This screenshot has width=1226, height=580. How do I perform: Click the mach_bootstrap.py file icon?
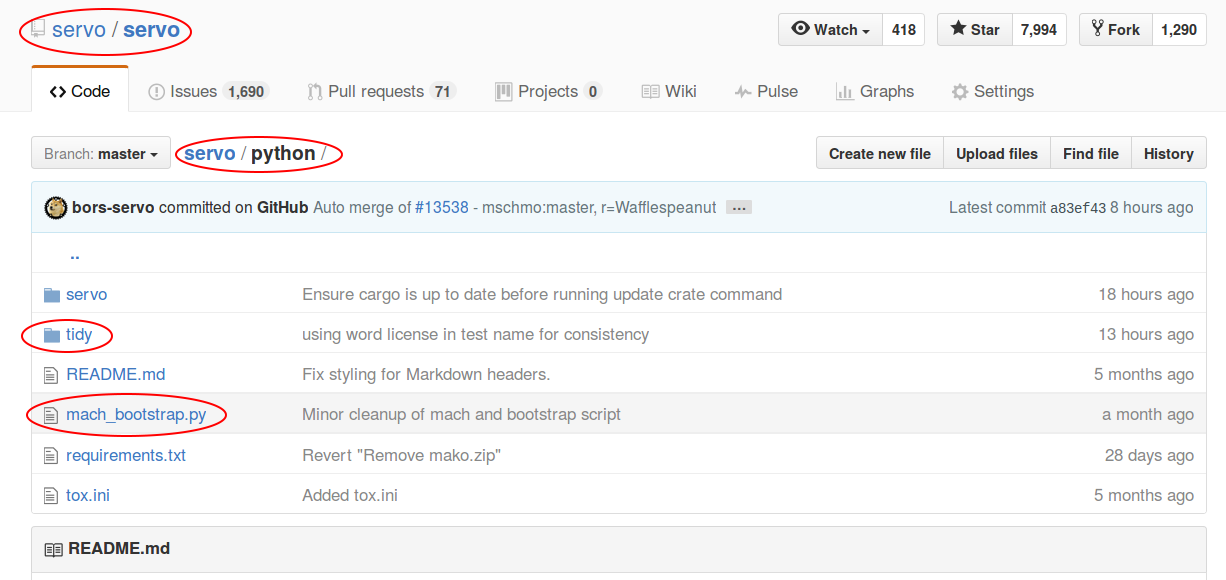click(x=52, y=415)
